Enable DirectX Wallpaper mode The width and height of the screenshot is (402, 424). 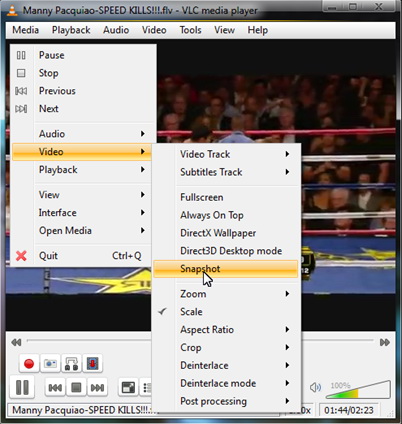(225, 233)
